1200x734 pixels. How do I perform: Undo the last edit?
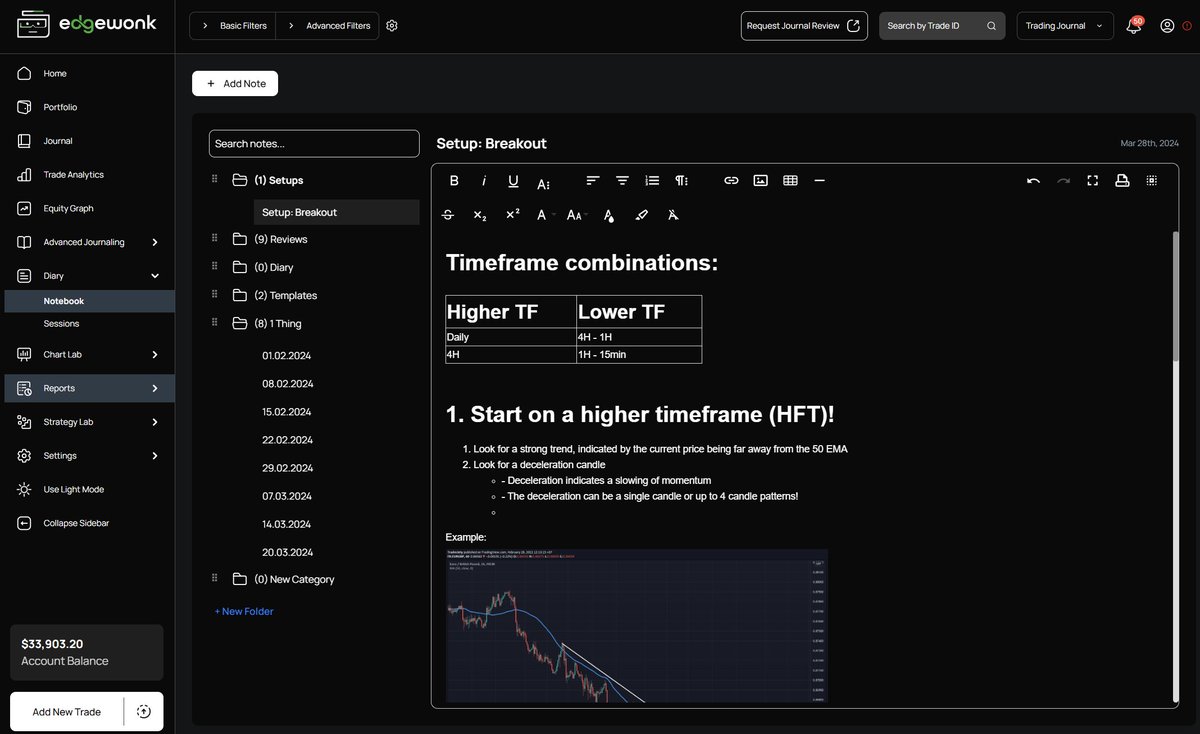tap(1033, 181)
